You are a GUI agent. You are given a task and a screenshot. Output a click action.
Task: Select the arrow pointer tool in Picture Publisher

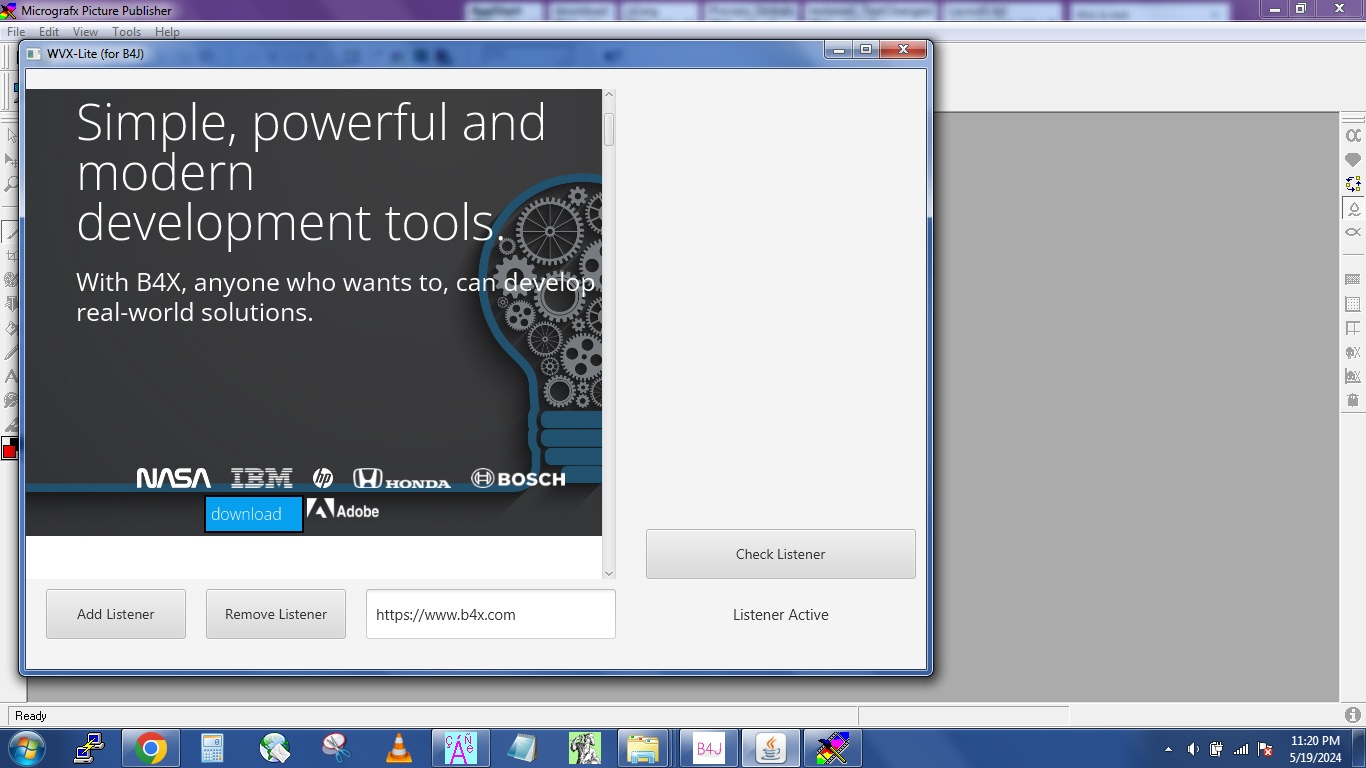[x=11, y=135]
